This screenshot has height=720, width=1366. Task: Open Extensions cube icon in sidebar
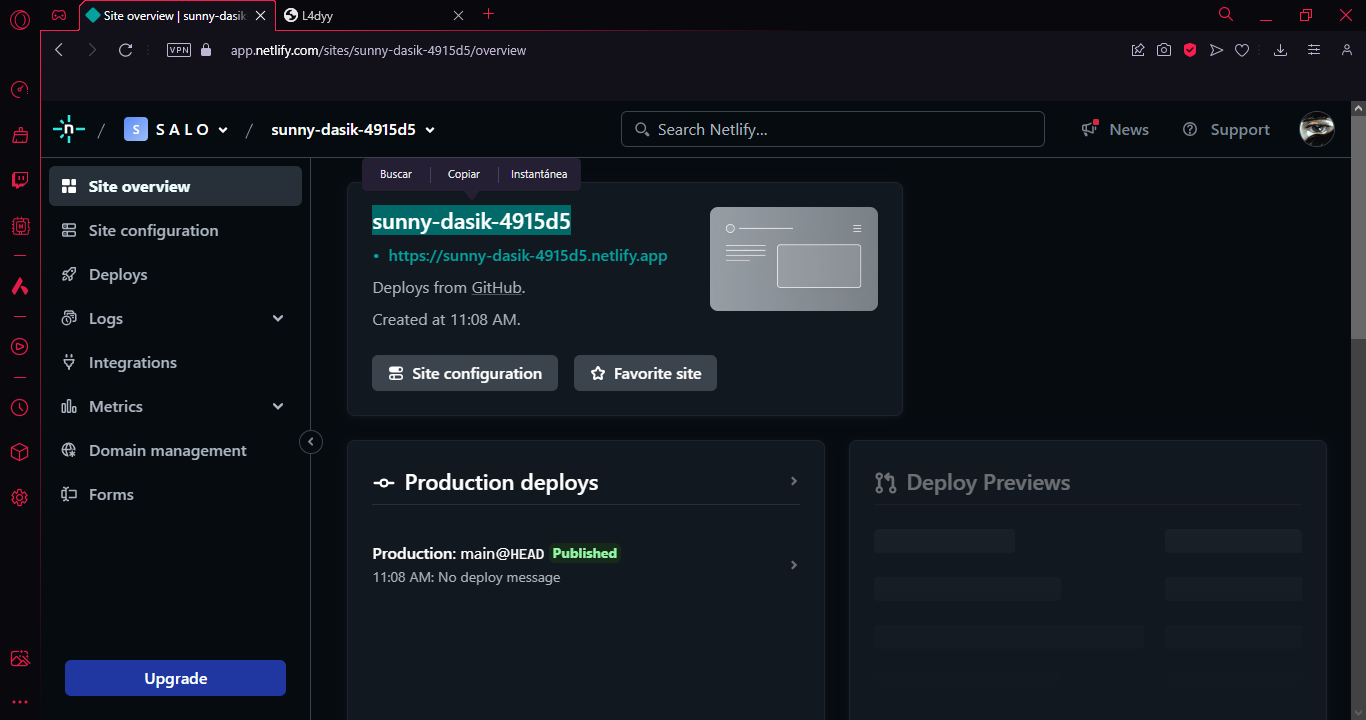click(19, 452)
